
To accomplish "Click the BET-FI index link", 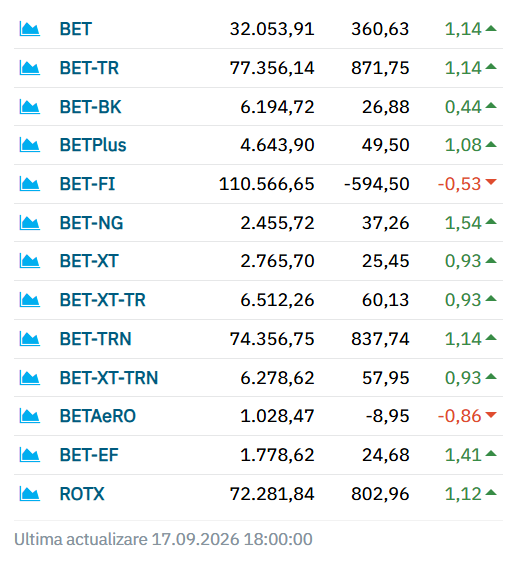I will point(87,184).
